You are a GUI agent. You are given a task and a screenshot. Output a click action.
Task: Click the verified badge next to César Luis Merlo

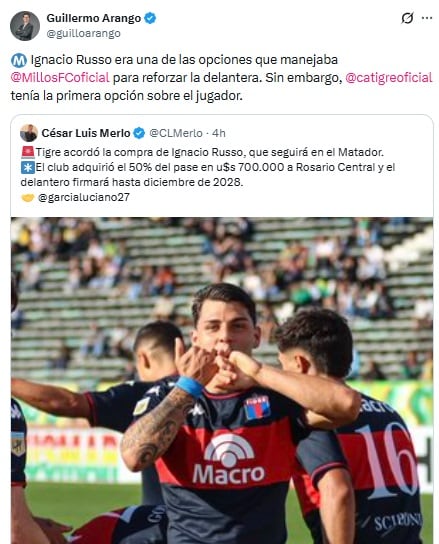pos(139,133)
